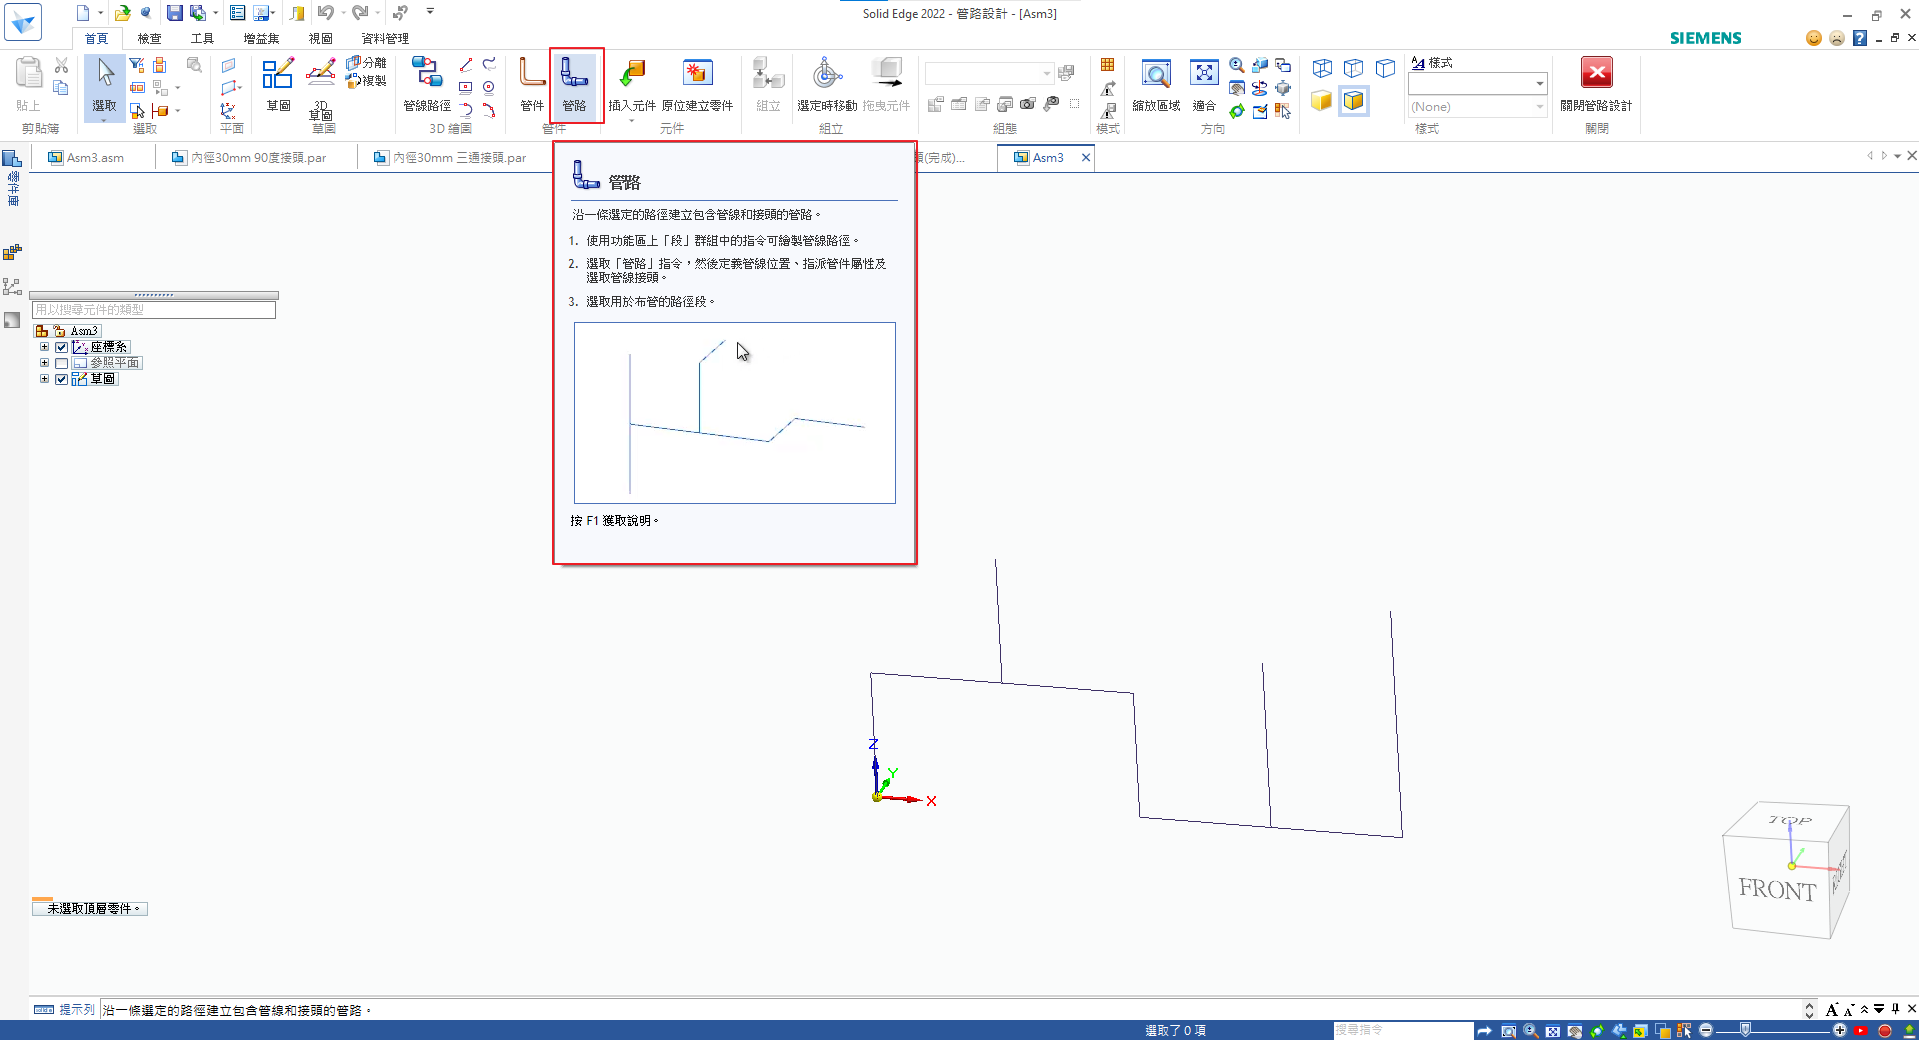
Task: Click the sad face feedback icon
Action: (x=1837, y=38)
